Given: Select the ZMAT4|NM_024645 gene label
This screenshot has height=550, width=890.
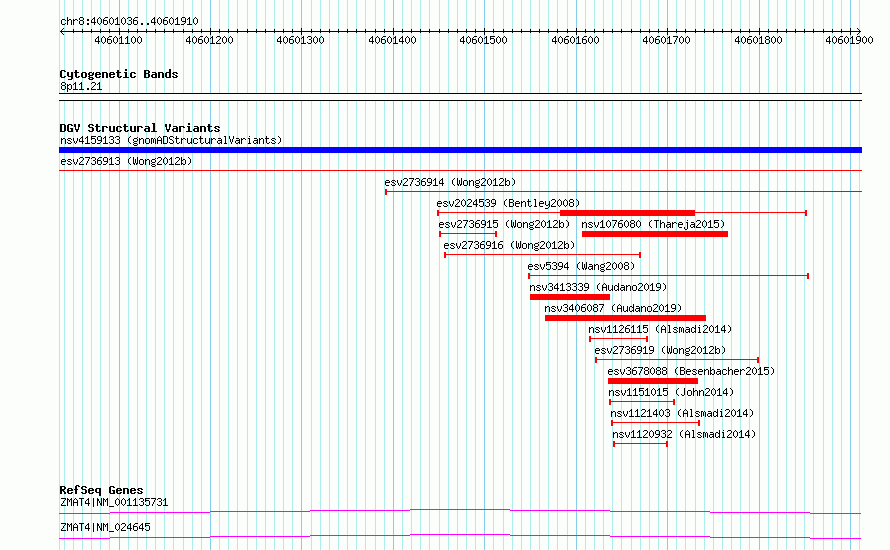Looking at the screenshot, I should pyautogui.click(x=106, y=527).
